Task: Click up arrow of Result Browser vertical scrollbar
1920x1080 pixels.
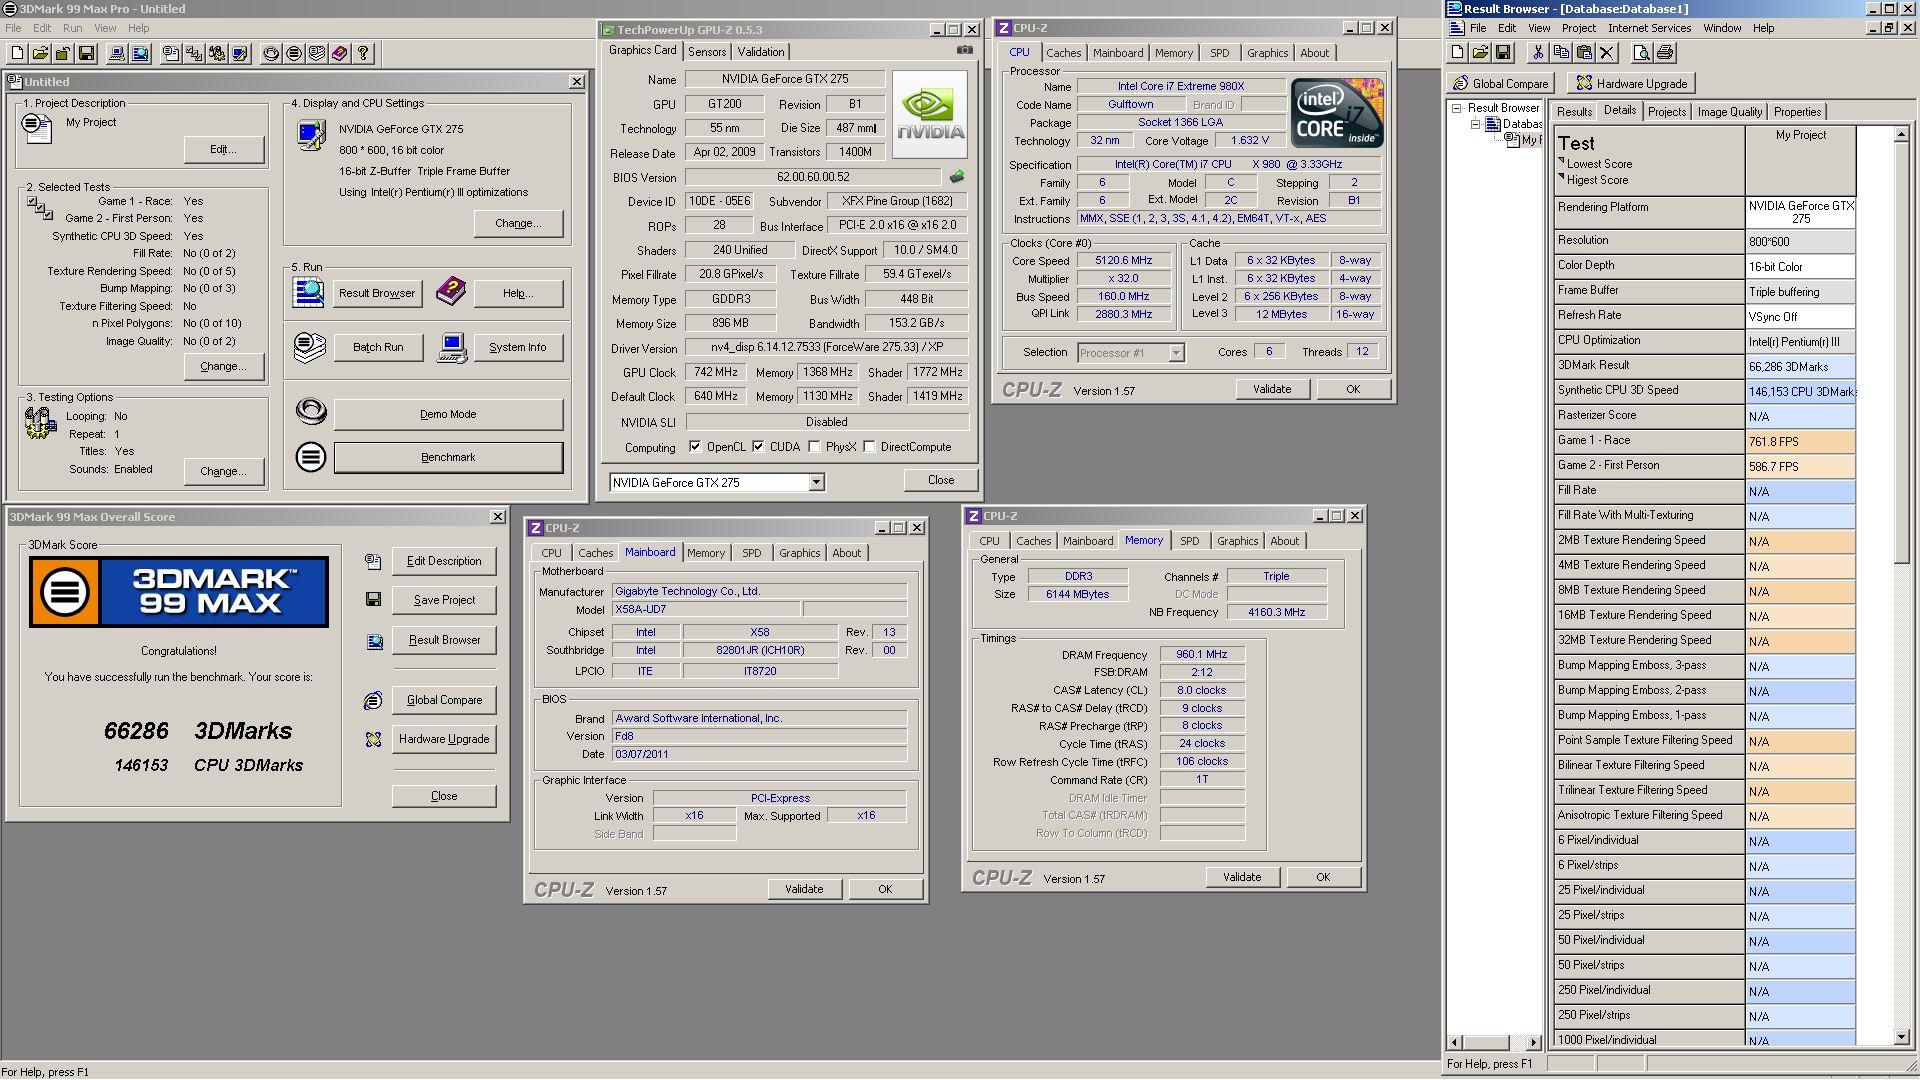Action: (1902, 134)
